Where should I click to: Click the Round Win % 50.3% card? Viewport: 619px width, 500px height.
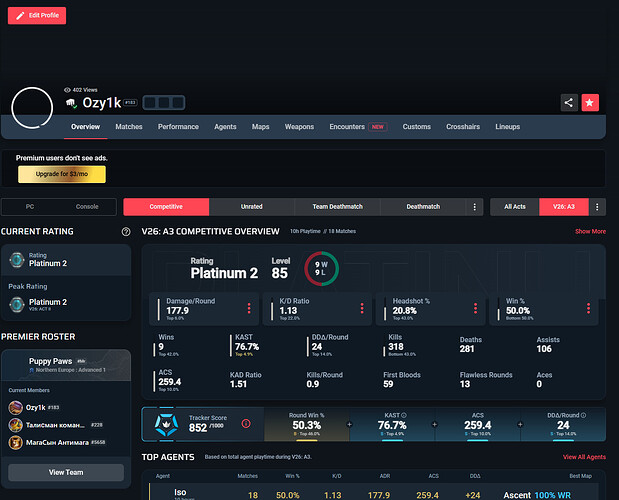(x=306, y=425)
